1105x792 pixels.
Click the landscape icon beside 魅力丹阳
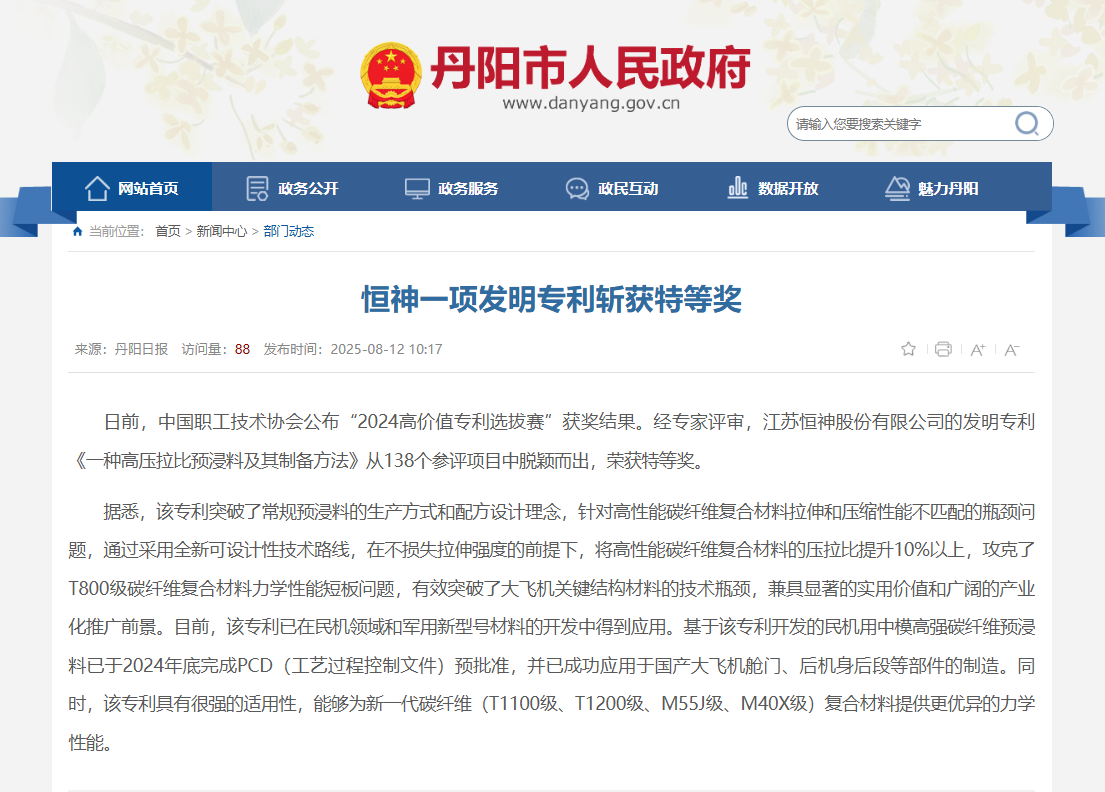[897, 188]
